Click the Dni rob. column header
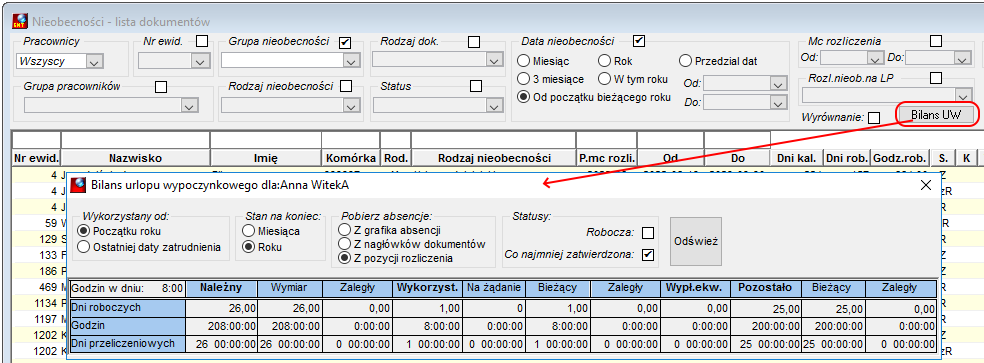 847,158
